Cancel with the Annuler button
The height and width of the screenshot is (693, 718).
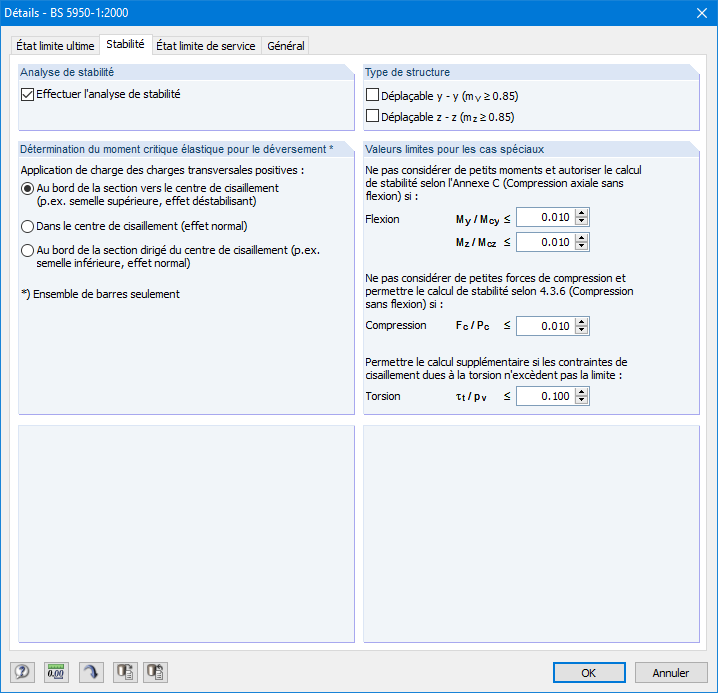click(671, 673)
